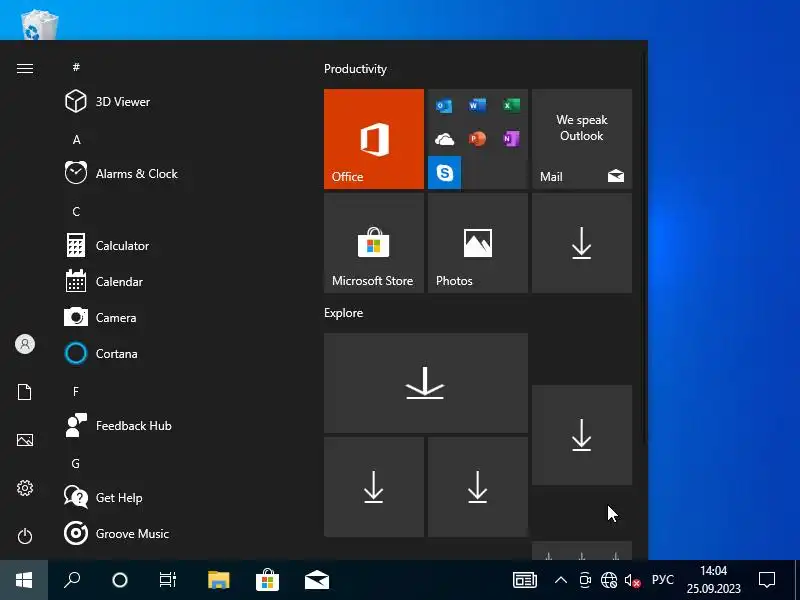Open Excel in Office folder tile
Viewport: 800px width, 600px height.
(511, 105)
